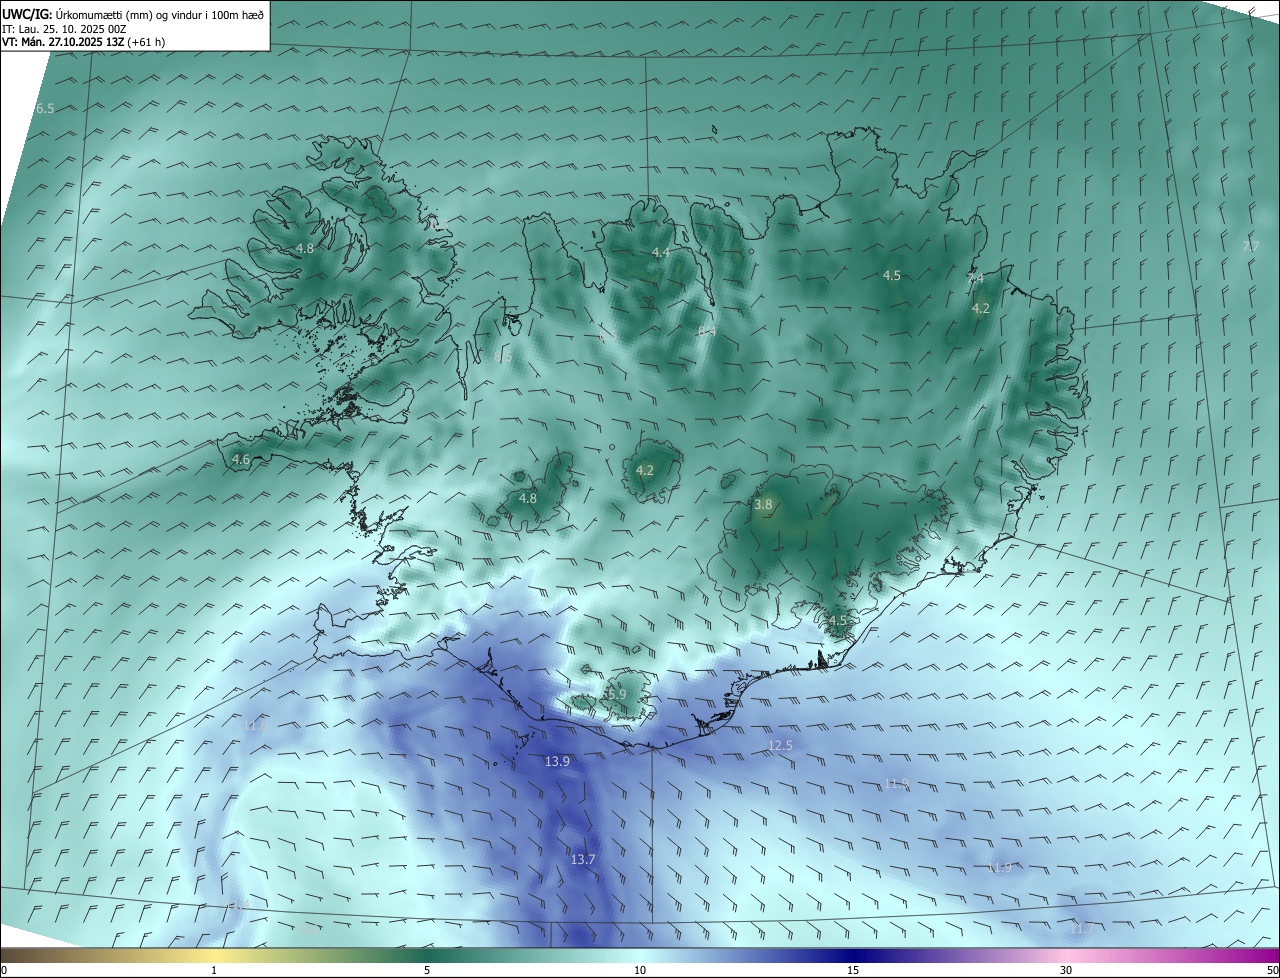Viewport: 1280px width, 978px height.
Task: Click the 4.8 value on Langjökull glacier
Action: coord(528,498)
